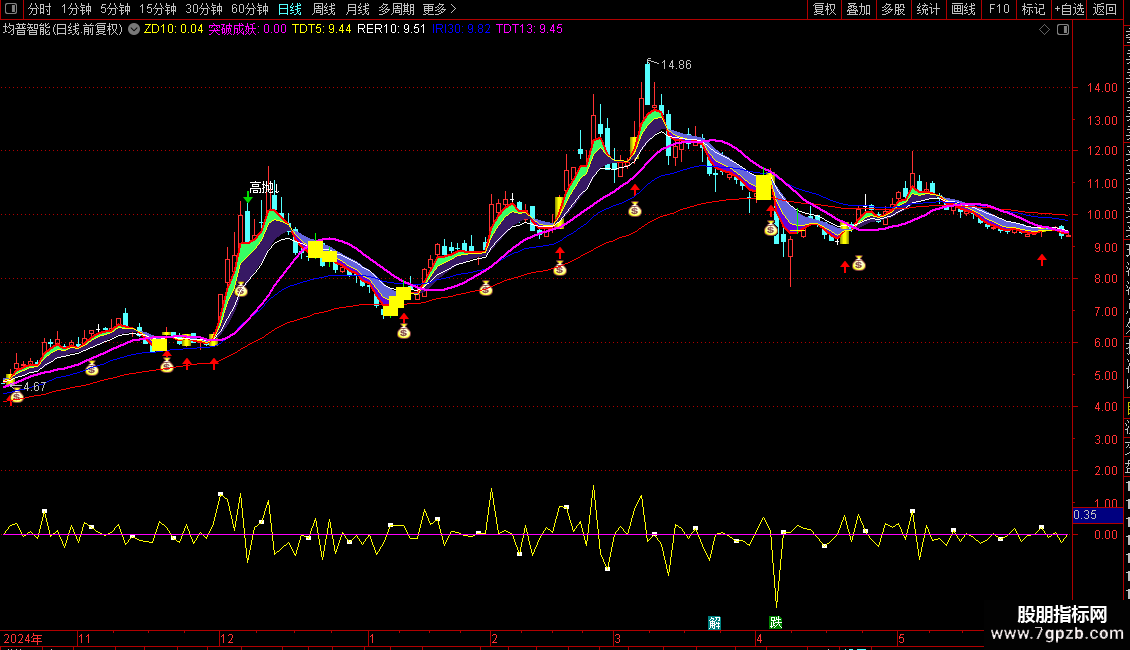The height and width of the screenshot is (650, 1130).
Task: Expand the 更多 periods menu
Action: 439,9
